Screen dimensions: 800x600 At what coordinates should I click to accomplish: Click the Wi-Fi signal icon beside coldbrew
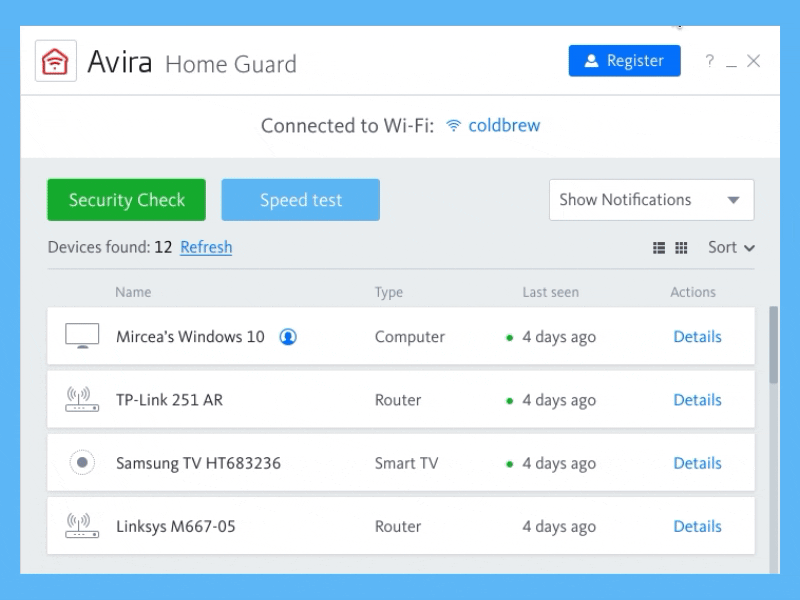[x=454, y=126]
